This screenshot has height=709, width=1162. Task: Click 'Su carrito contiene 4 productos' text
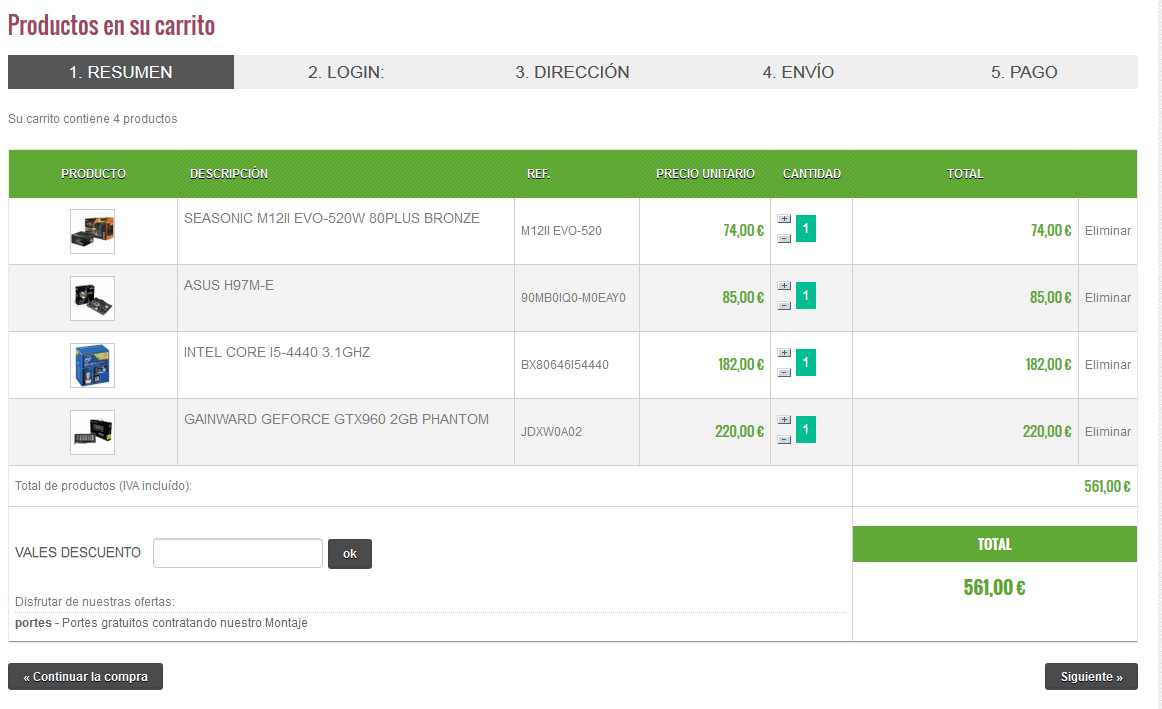click(93, 119)
